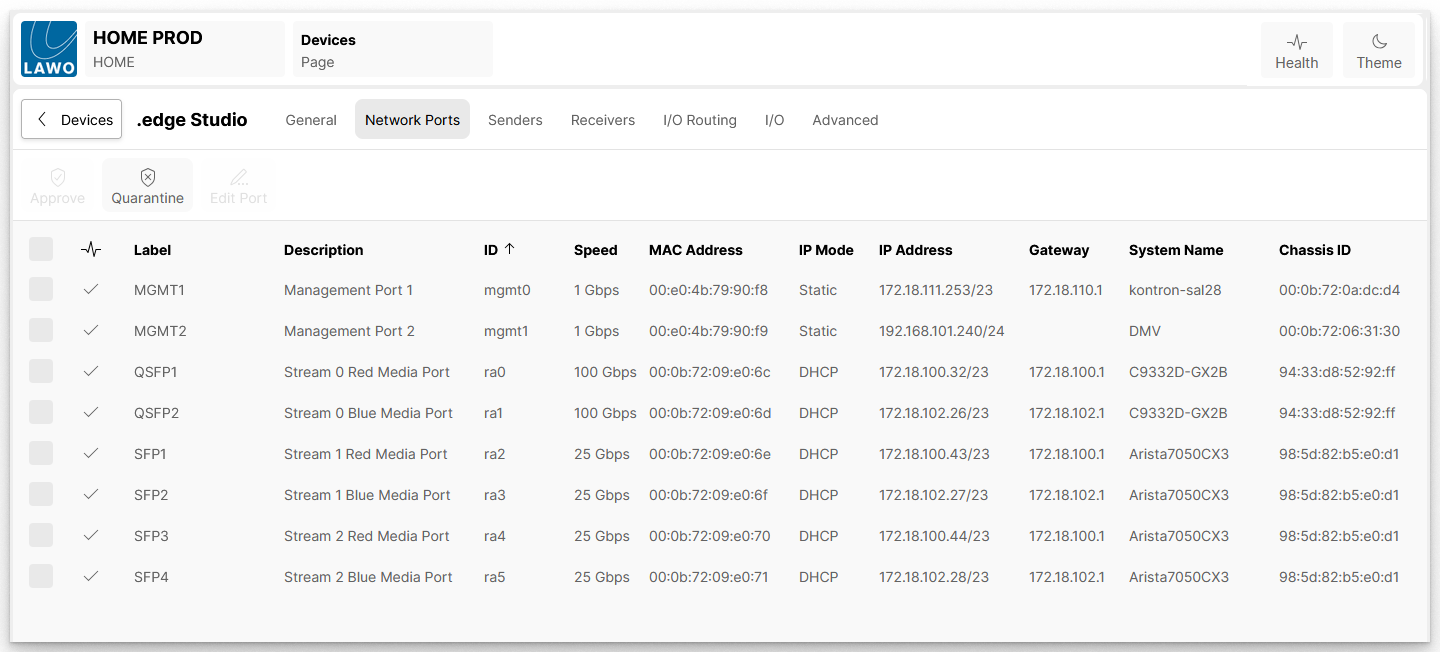The image size is (1440, 652).
Task: Click the LAWO logo icon
Action: [49, 49]
